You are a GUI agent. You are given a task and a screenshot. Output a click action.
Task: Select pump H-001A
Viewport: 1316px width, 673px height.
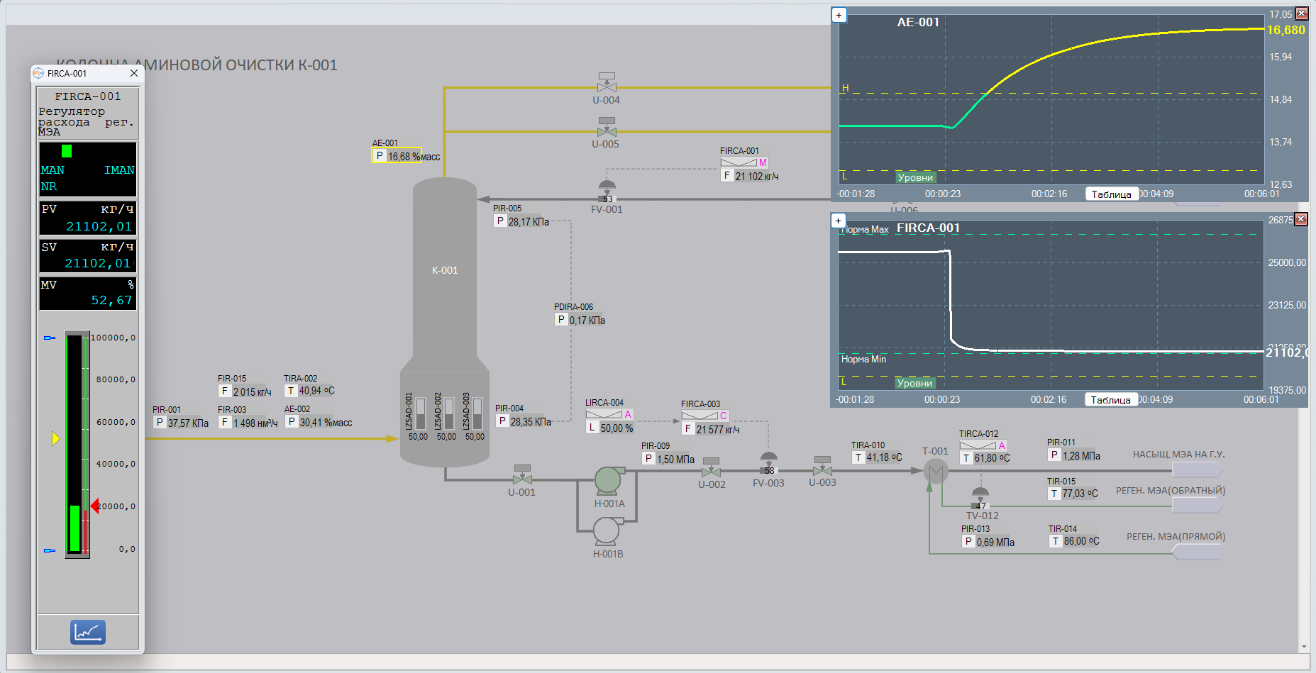[x=608, y=481]
